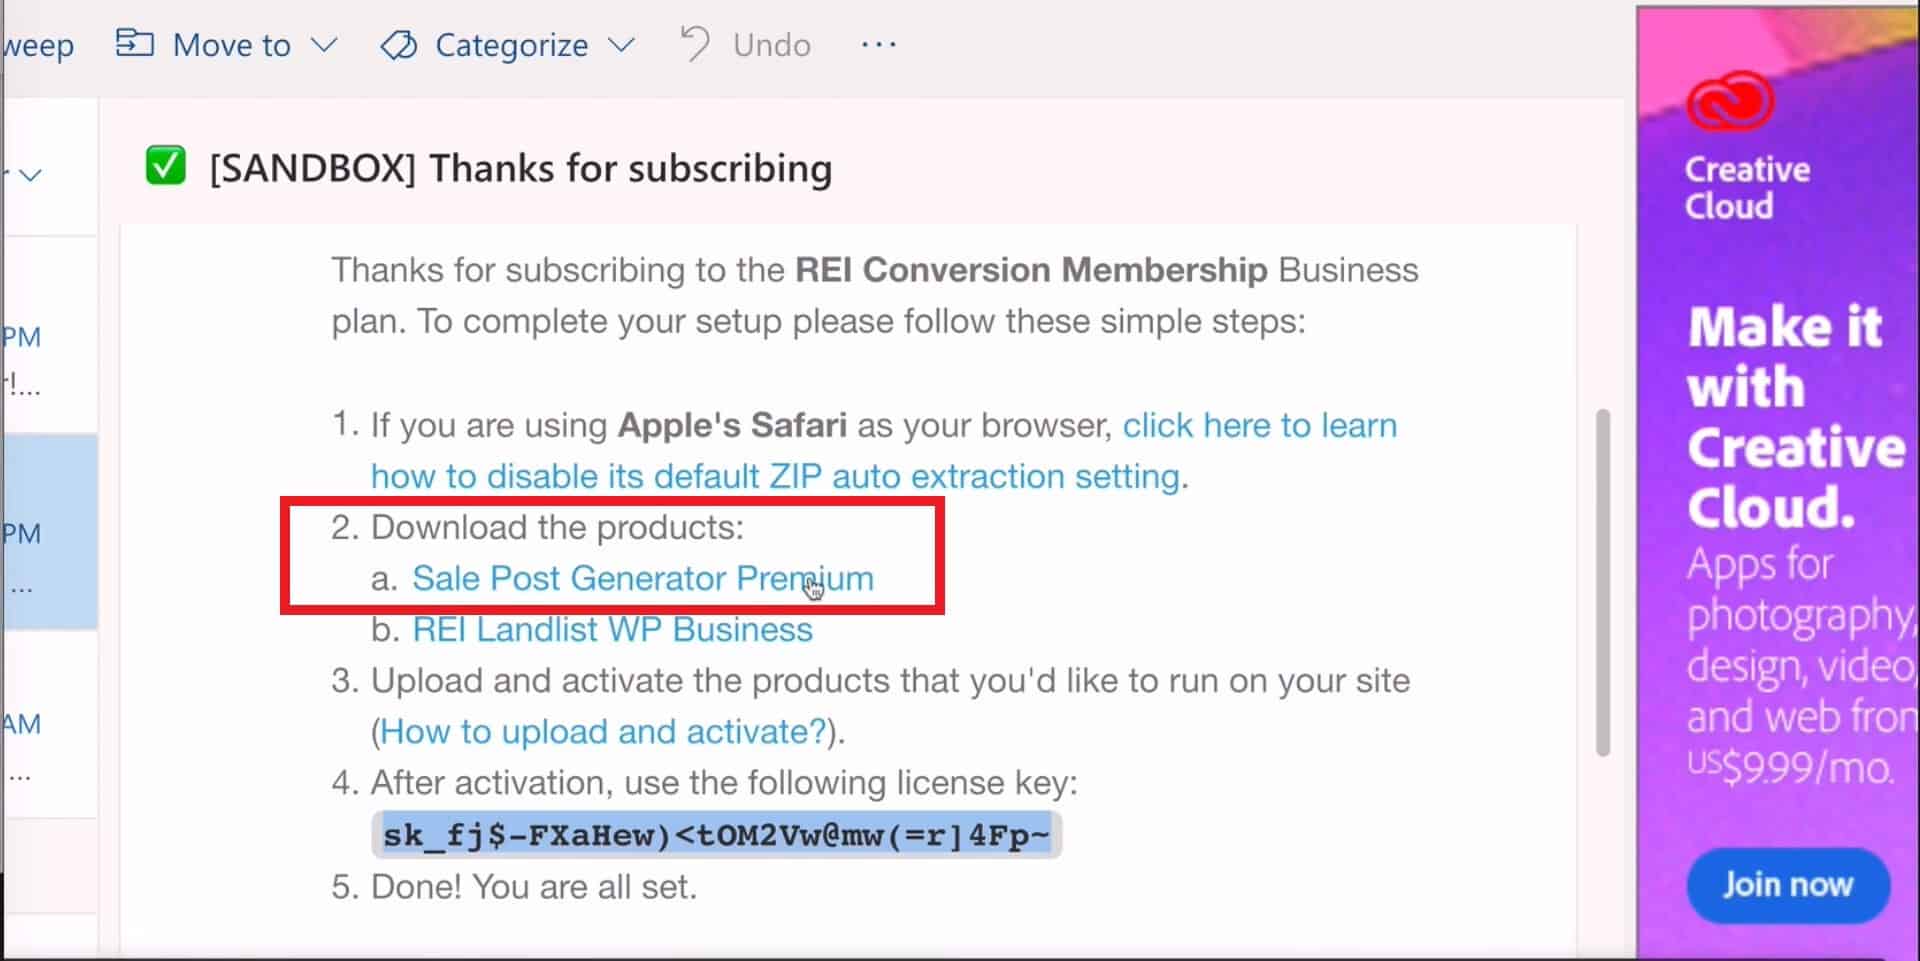Click the green checkmark emoji in subject

(x=166, y=166)
